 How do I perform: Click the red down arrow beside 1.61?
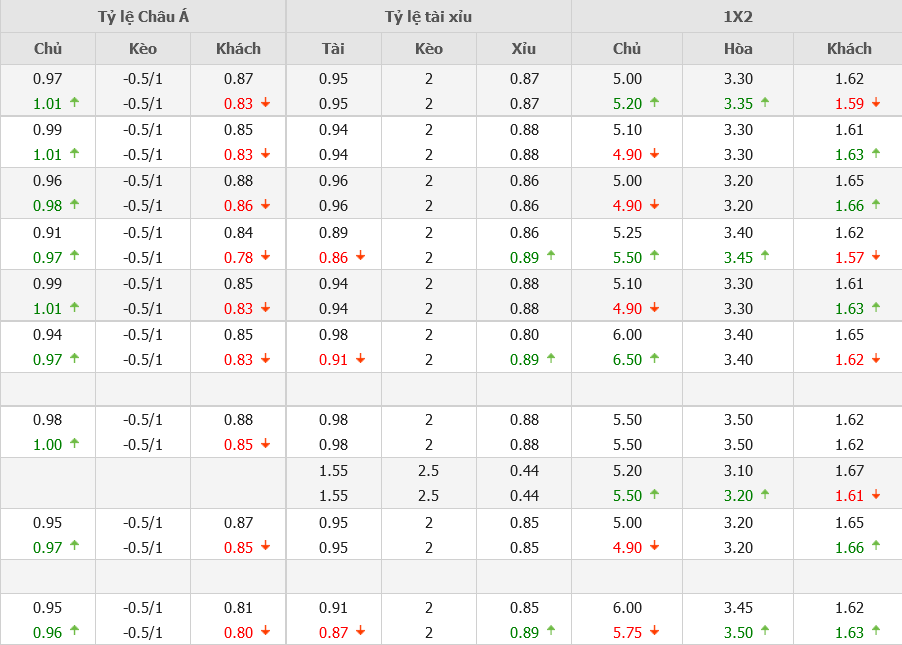(x=877, y=494)
